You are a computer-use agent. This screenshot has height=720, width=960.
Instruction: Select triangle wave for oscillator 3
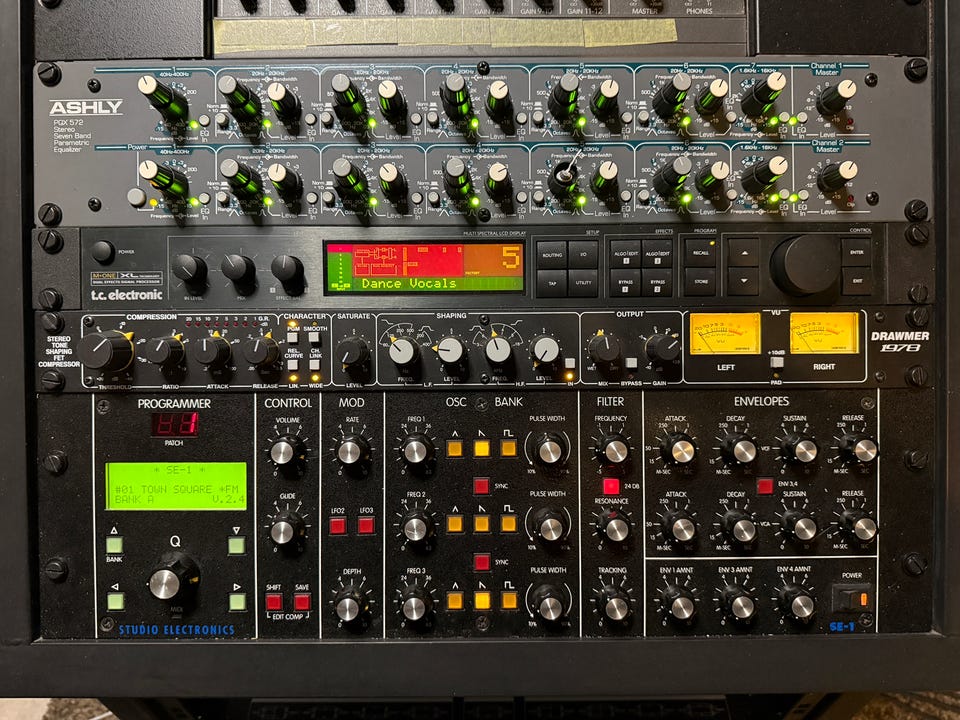coord(454,600)
